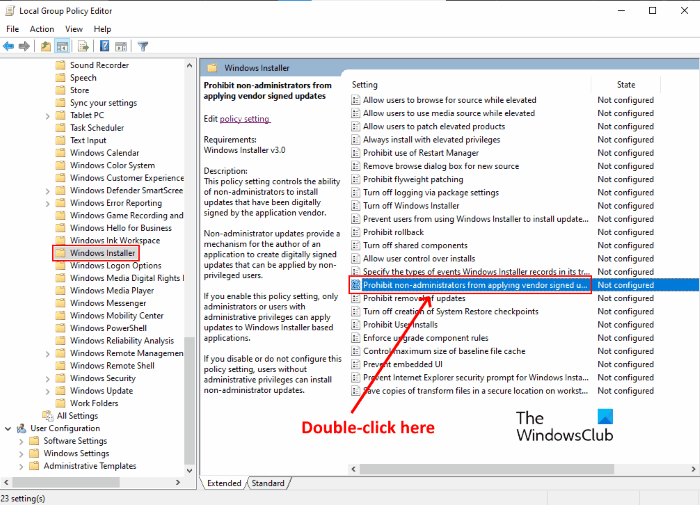Select Prohibit use of Restart Manager

coord(421,153)
